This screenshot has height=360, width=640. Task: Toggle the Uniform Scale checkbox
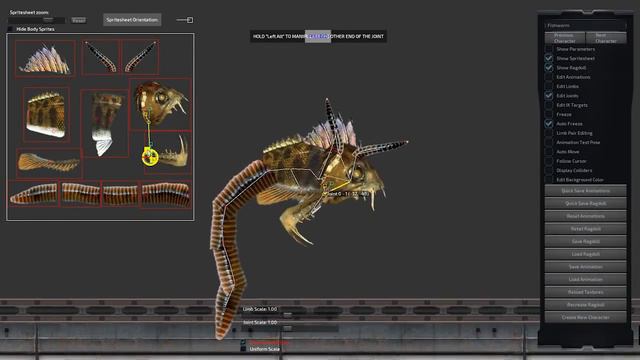(x=243, y=349)
